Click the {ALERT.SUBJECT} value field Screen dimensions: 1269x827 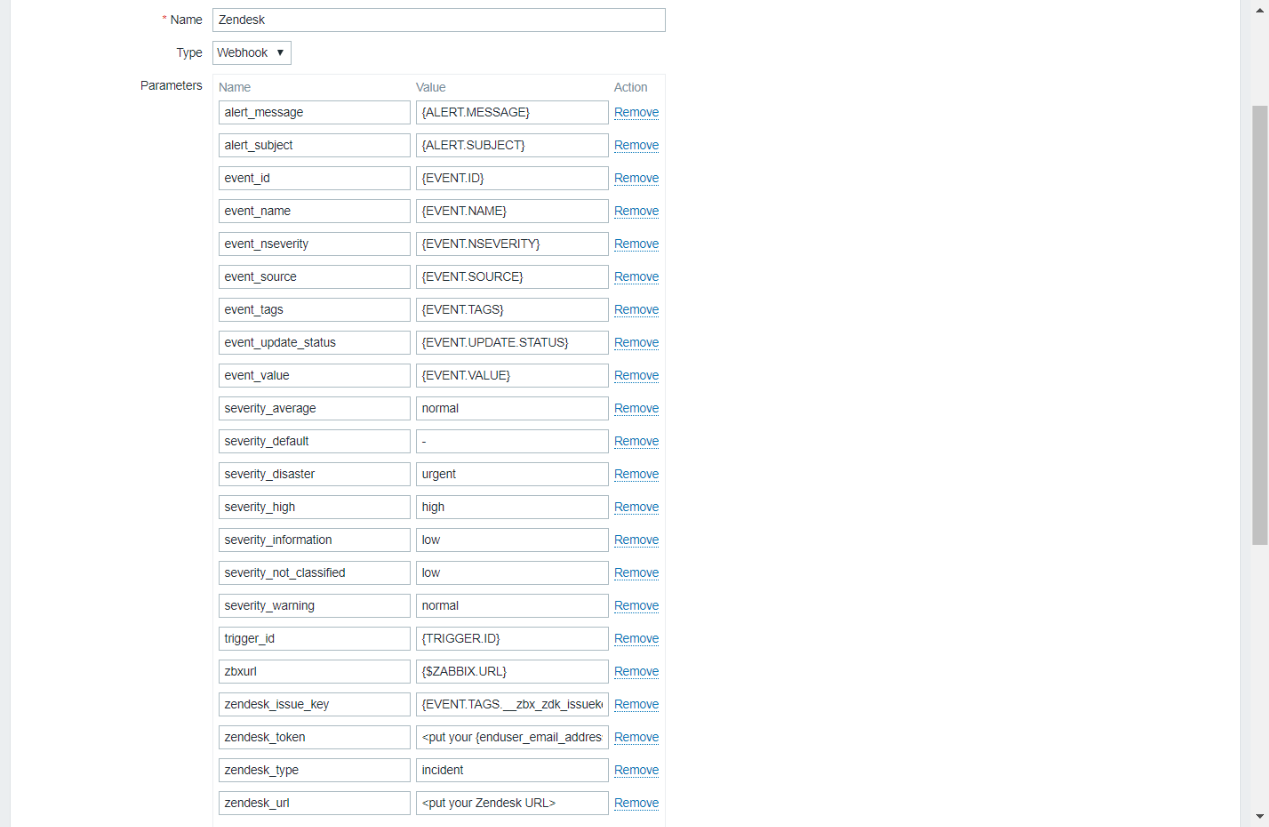[x=512, y=145]
